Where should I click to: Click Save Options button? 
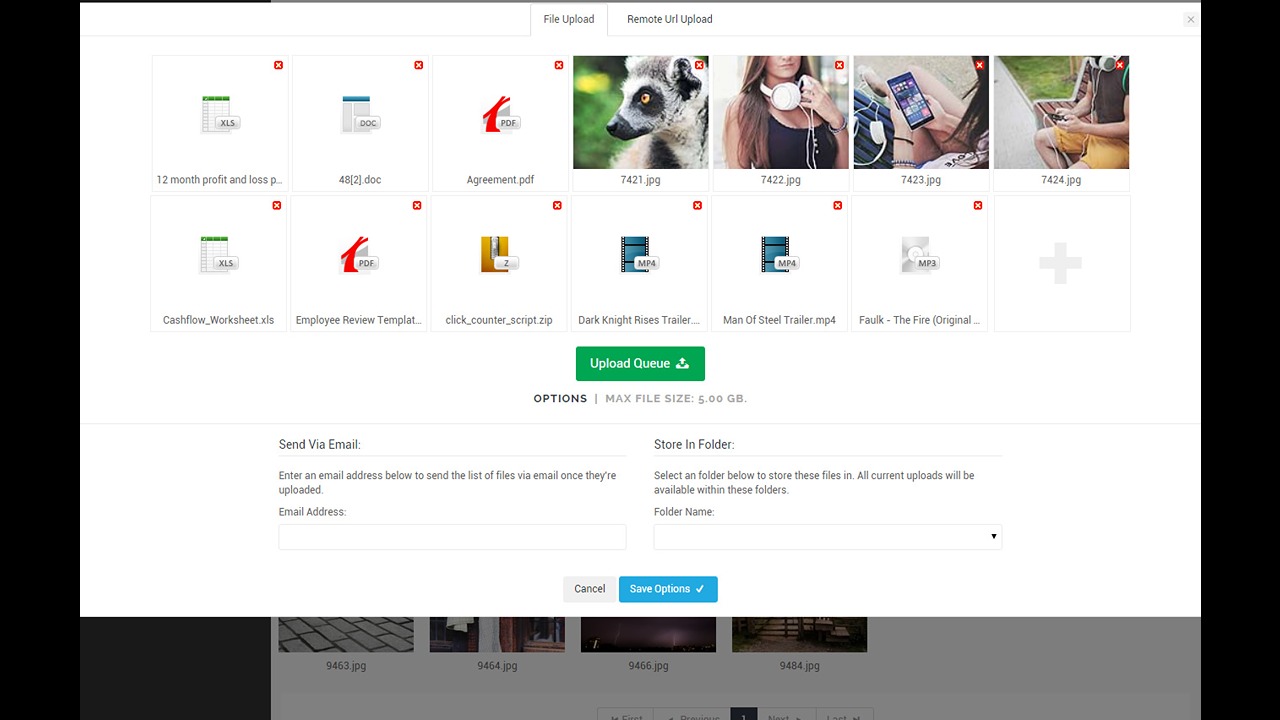pyautogui.click(x=667, y=589)
